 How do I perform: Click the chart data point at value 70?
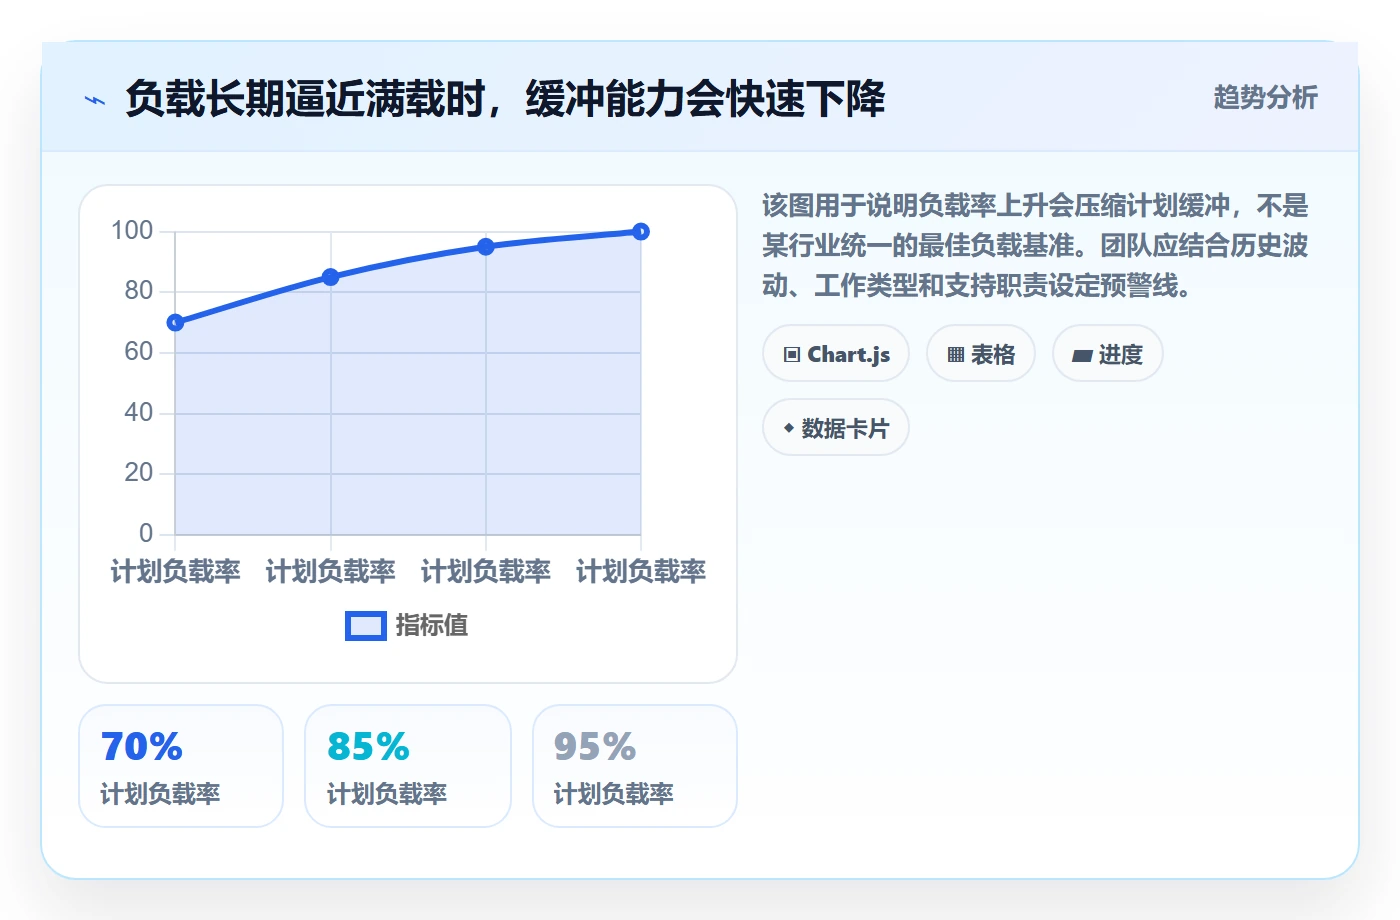tap(175, 322)
